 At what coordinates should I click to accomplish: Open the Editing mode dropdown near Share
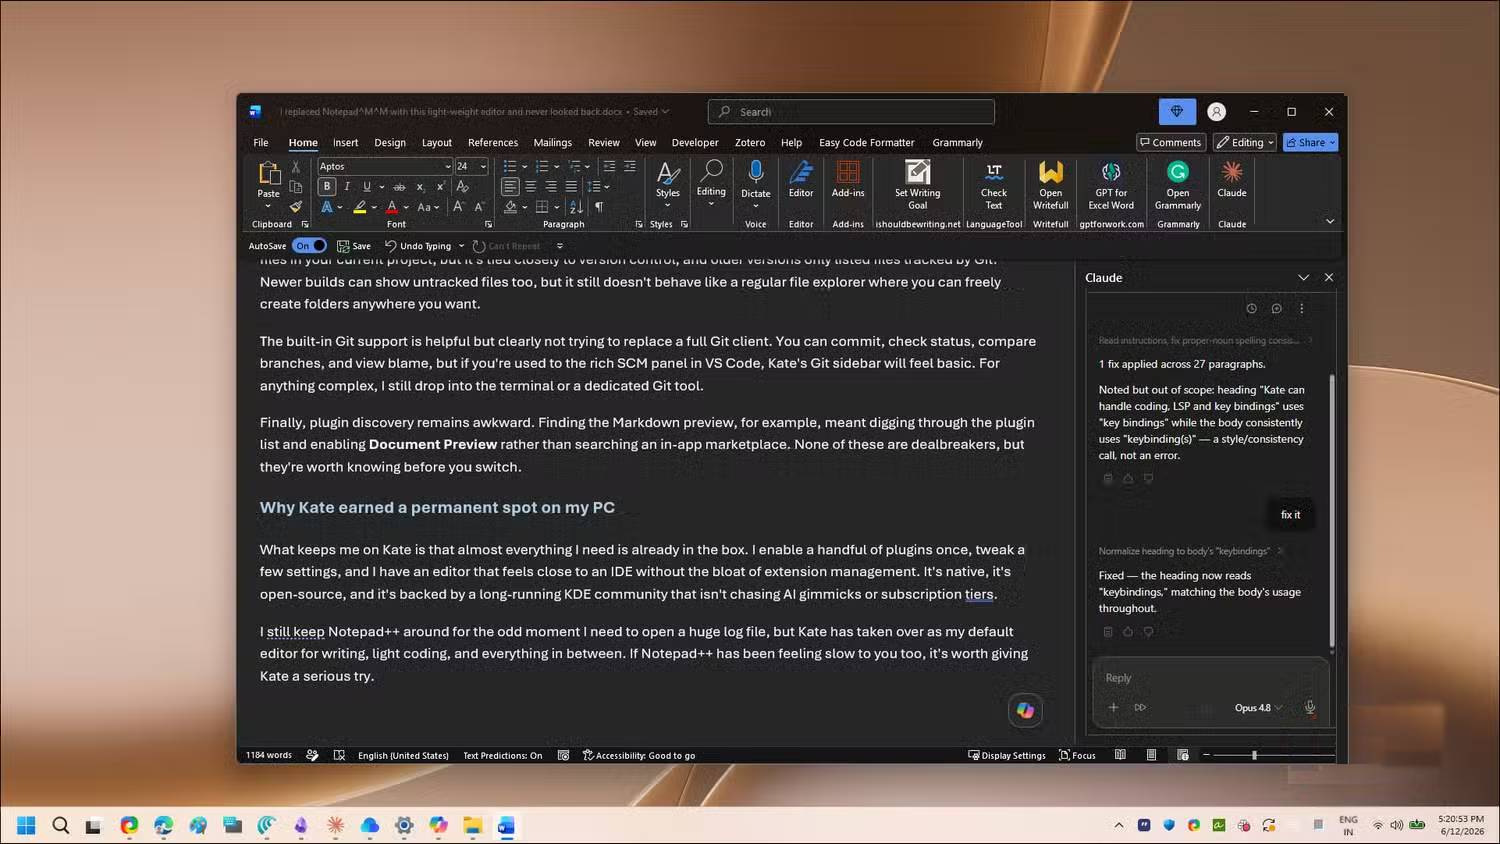(x=1245, y=142)
